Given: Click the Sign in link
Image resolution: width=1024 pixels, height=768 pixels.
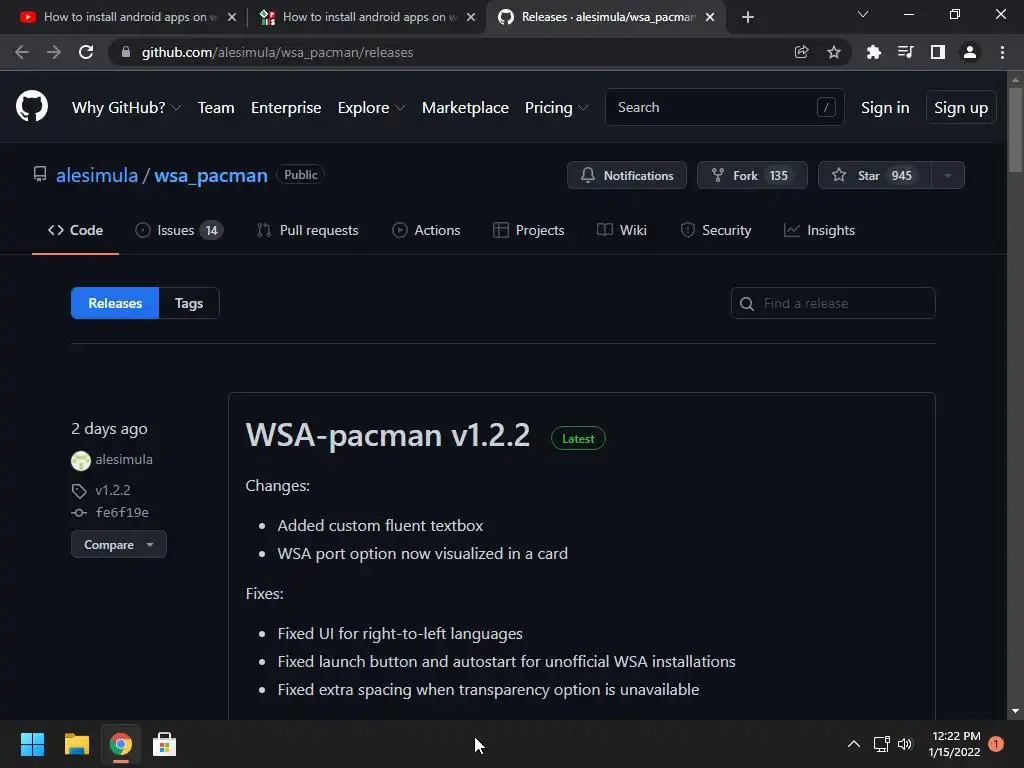Looking at the screenshot, I should [x=885, y=108].
